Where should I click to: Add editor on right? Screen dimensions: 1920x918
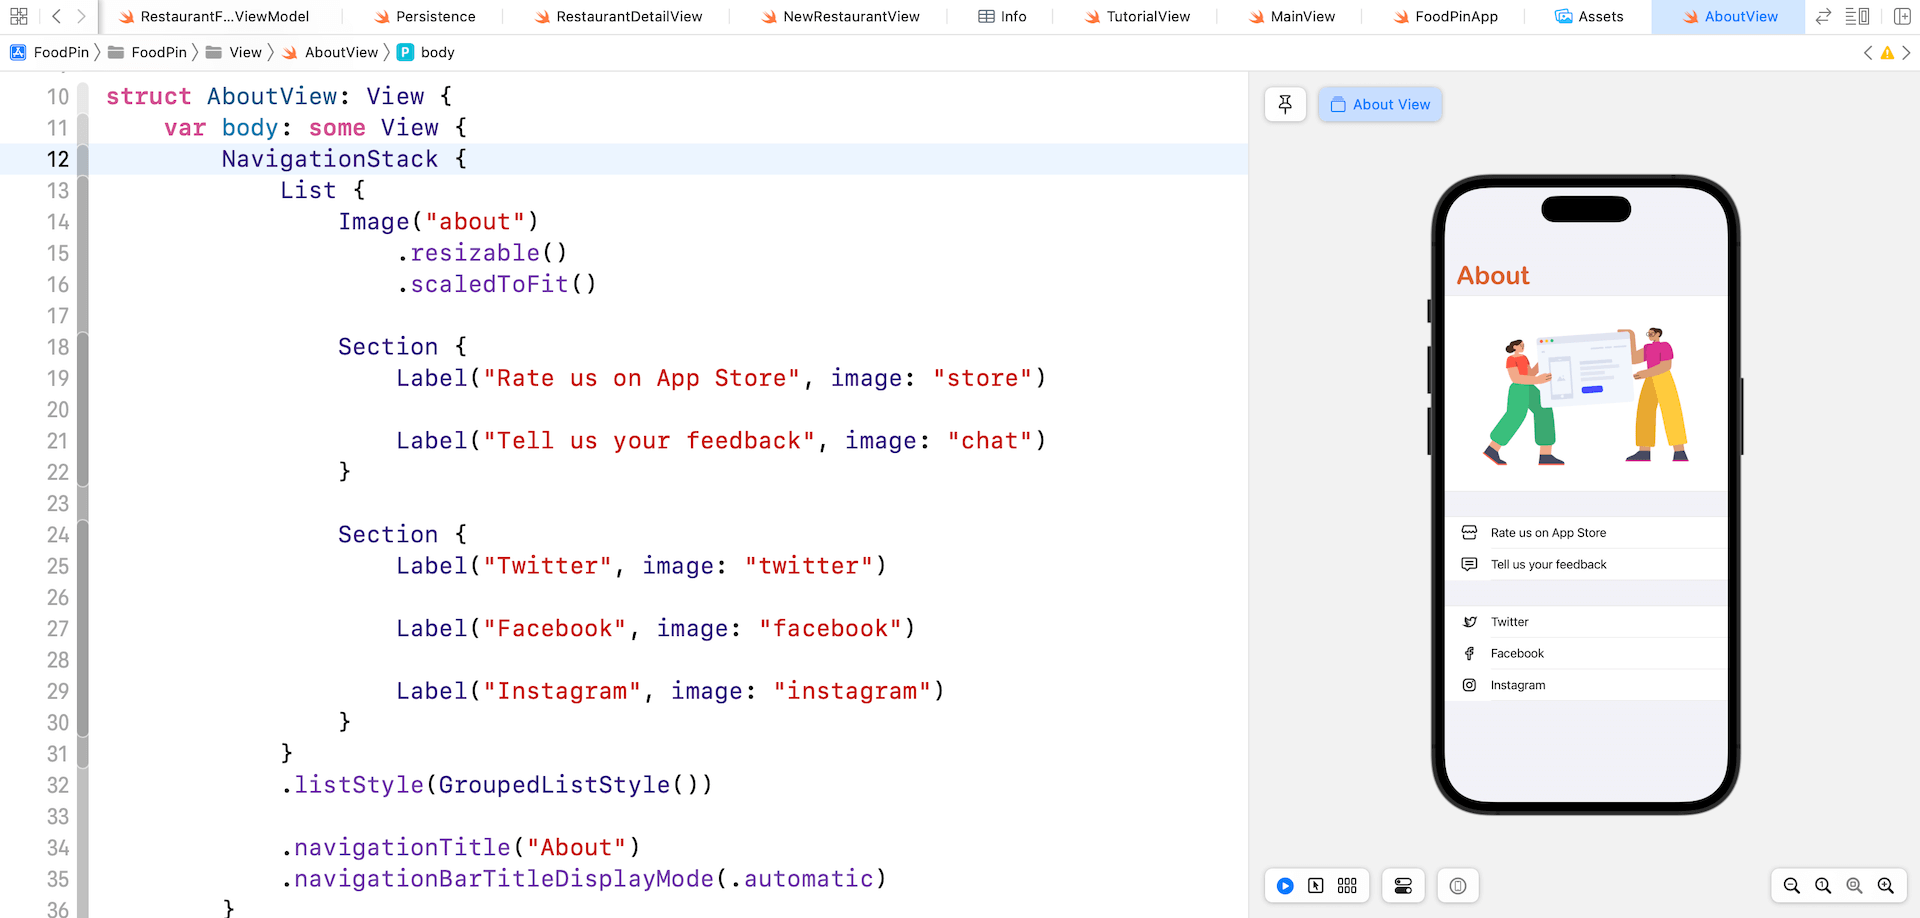coord(1902,16)
